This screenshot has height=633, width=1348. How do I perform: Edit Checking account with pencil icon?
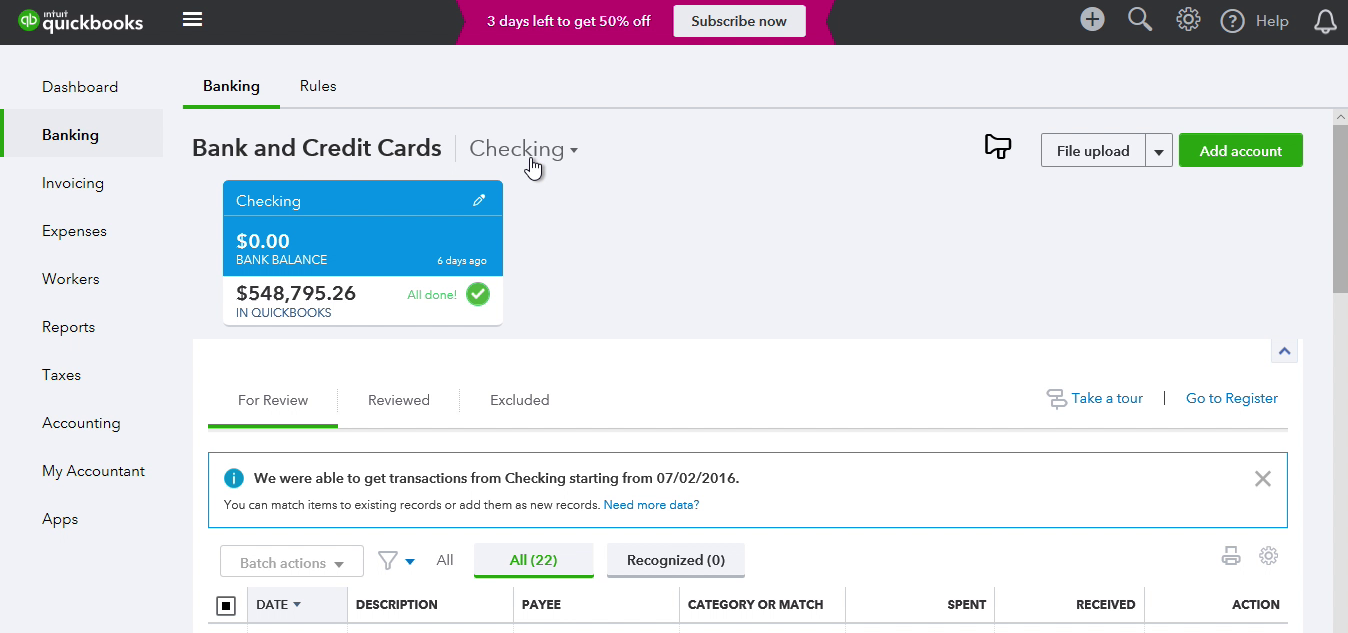pos(479,200)
